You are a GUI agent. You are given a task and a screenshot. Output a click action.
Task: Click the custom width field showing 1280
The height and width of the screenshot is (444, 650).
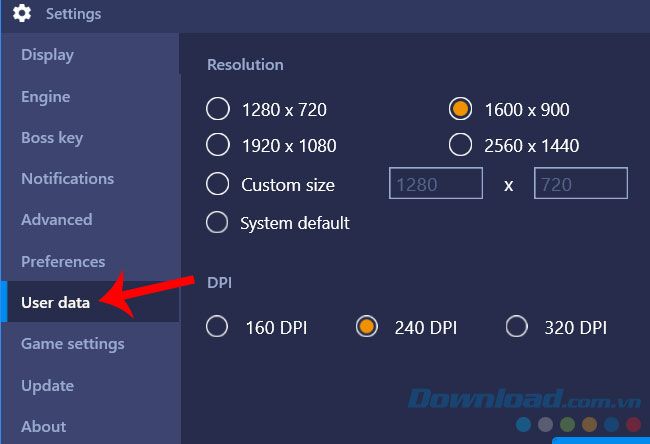[x=436, y=183]
